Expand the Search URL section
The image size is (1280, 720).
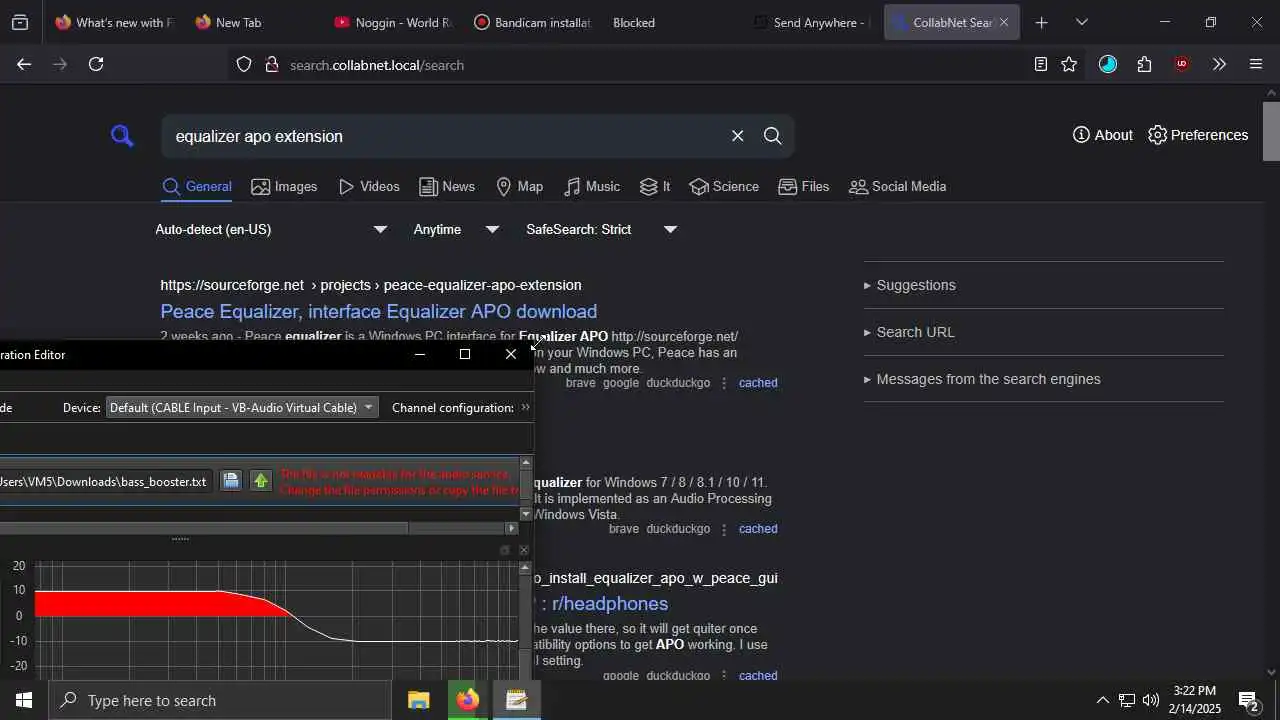click(910, 332)
